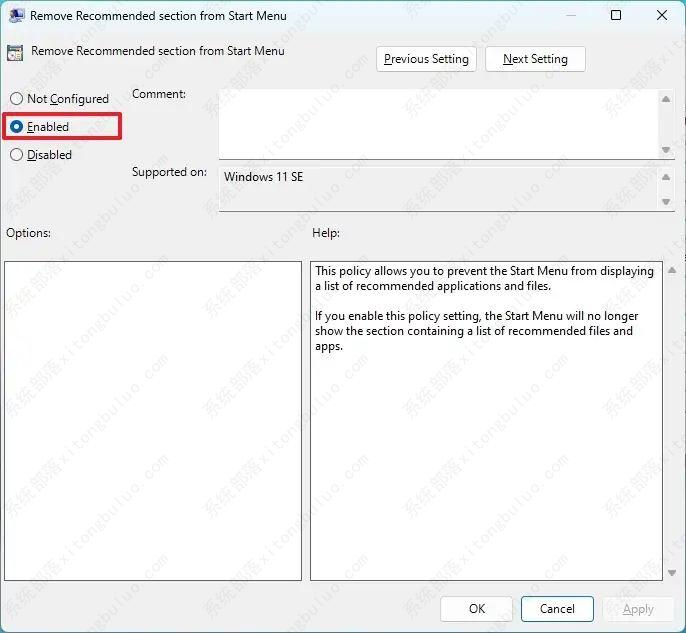Select the Disabled radio option

coord(16,155)
